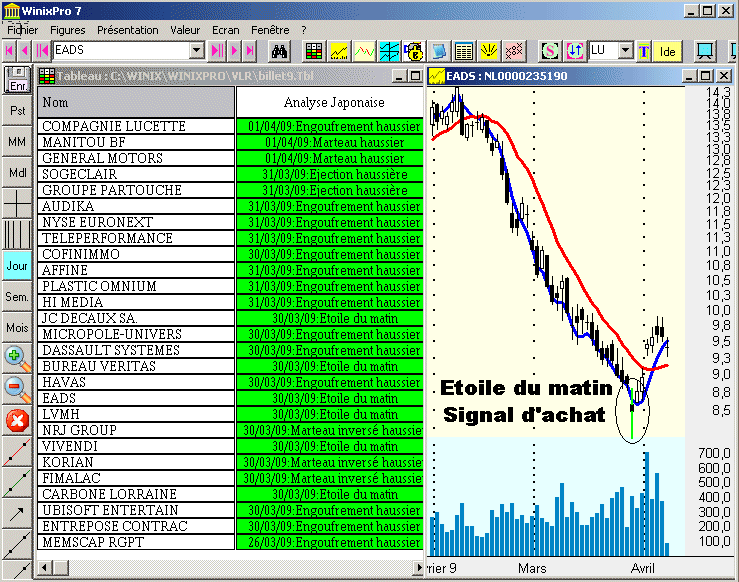Open the LU dropdown list

(x=625, y=50)
